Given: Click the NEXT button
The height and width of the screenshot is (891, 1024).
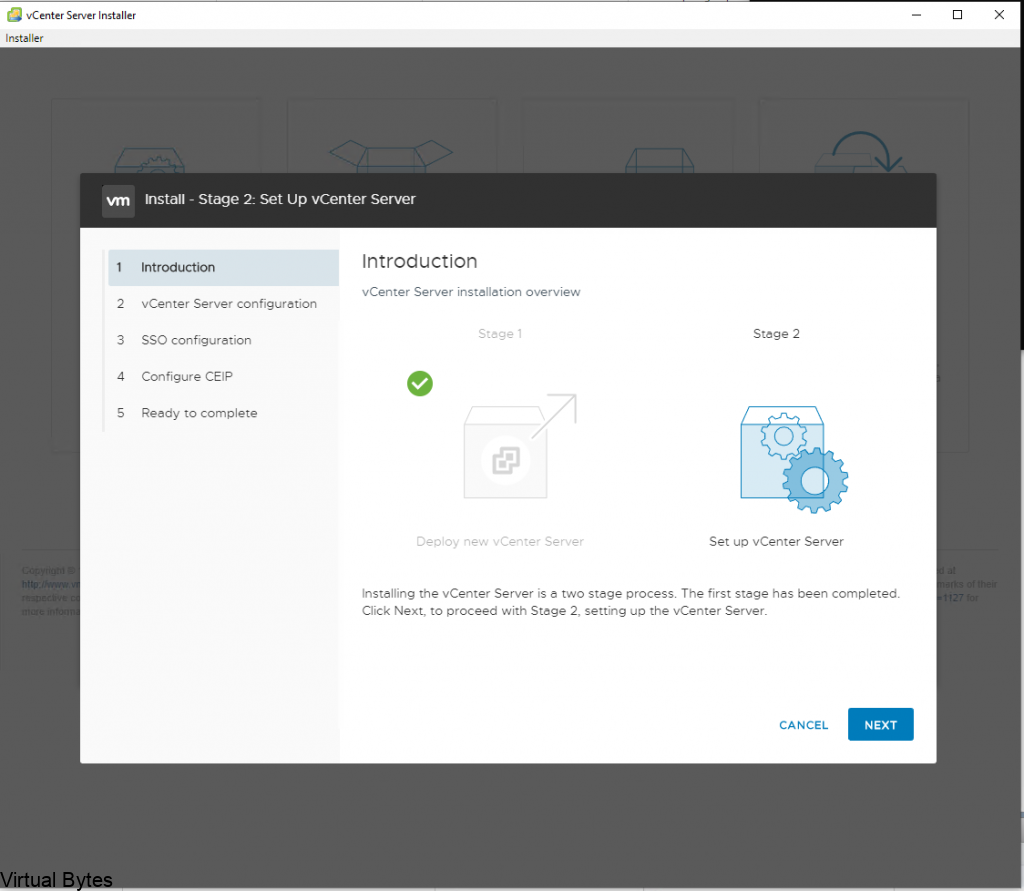Looking at the screenshot, I should click(x=880, y=724).
